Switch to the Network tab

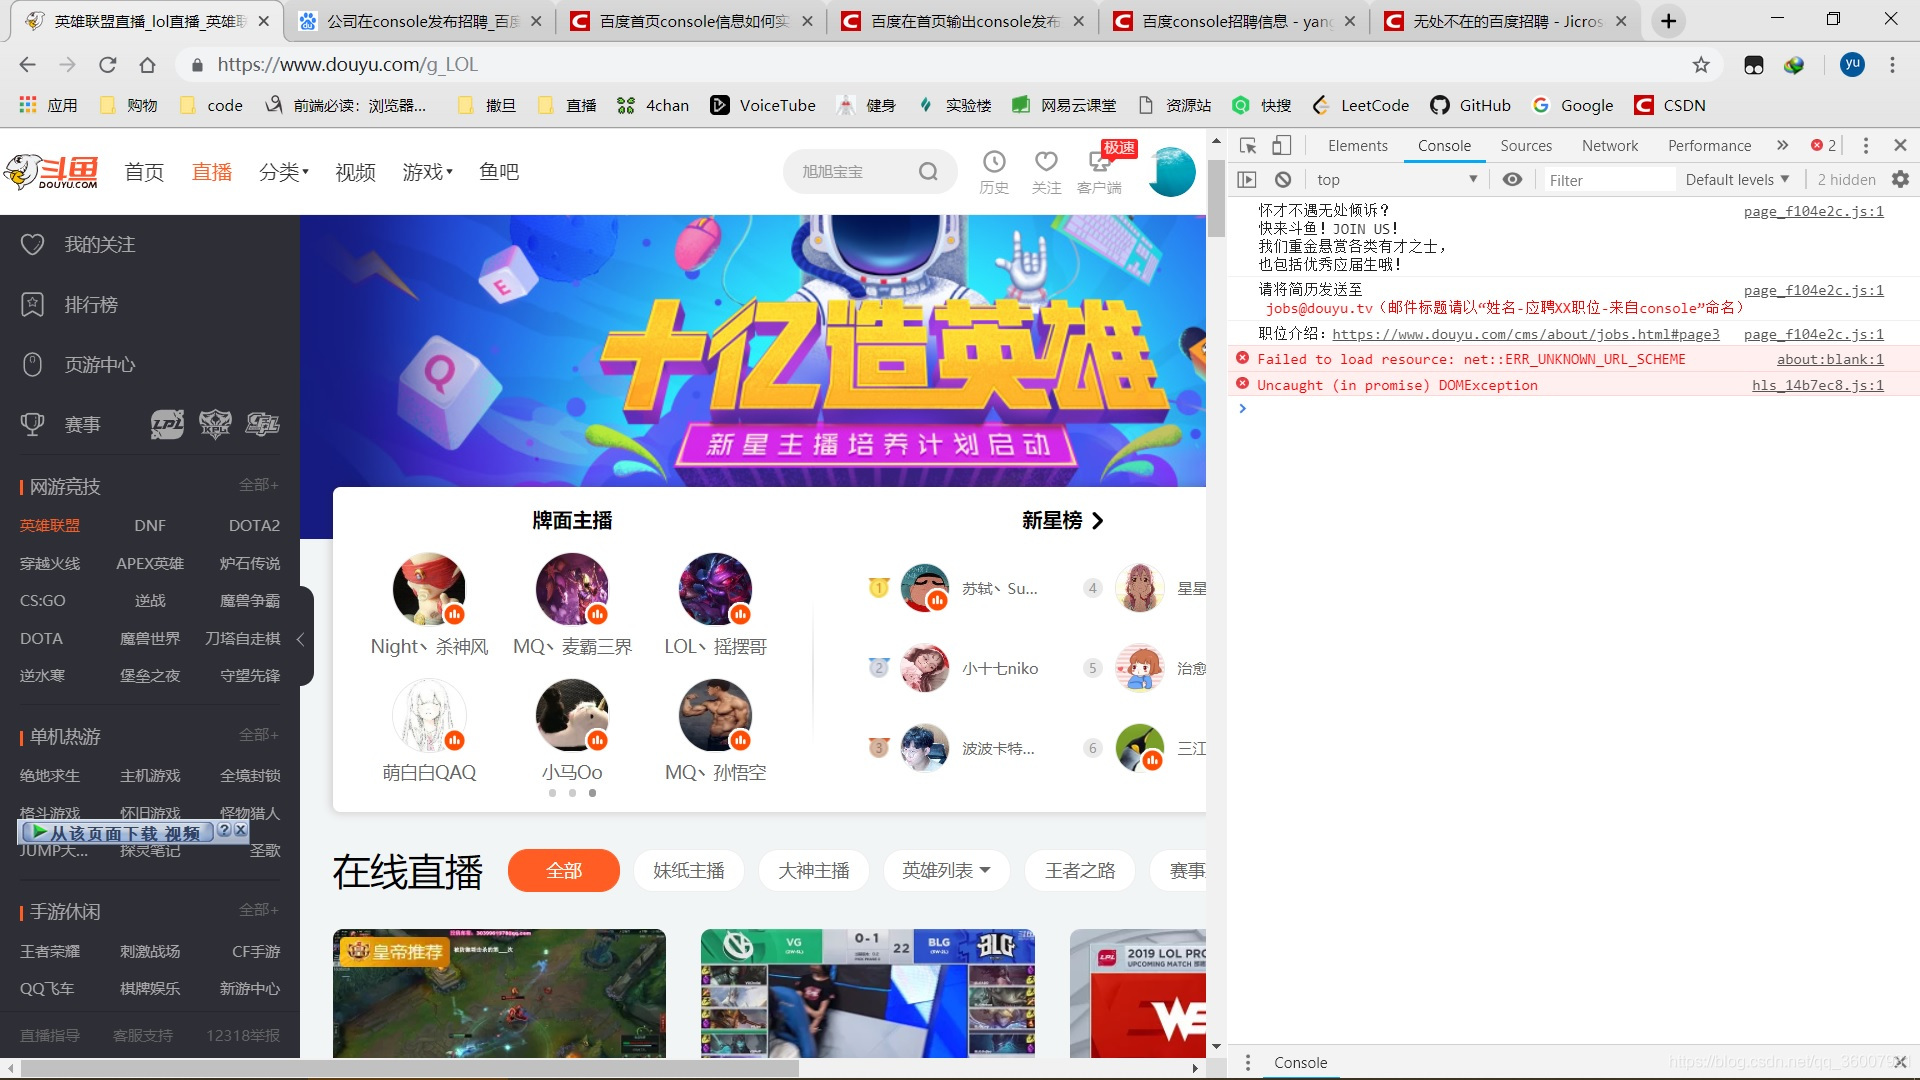click(1610, 146)
